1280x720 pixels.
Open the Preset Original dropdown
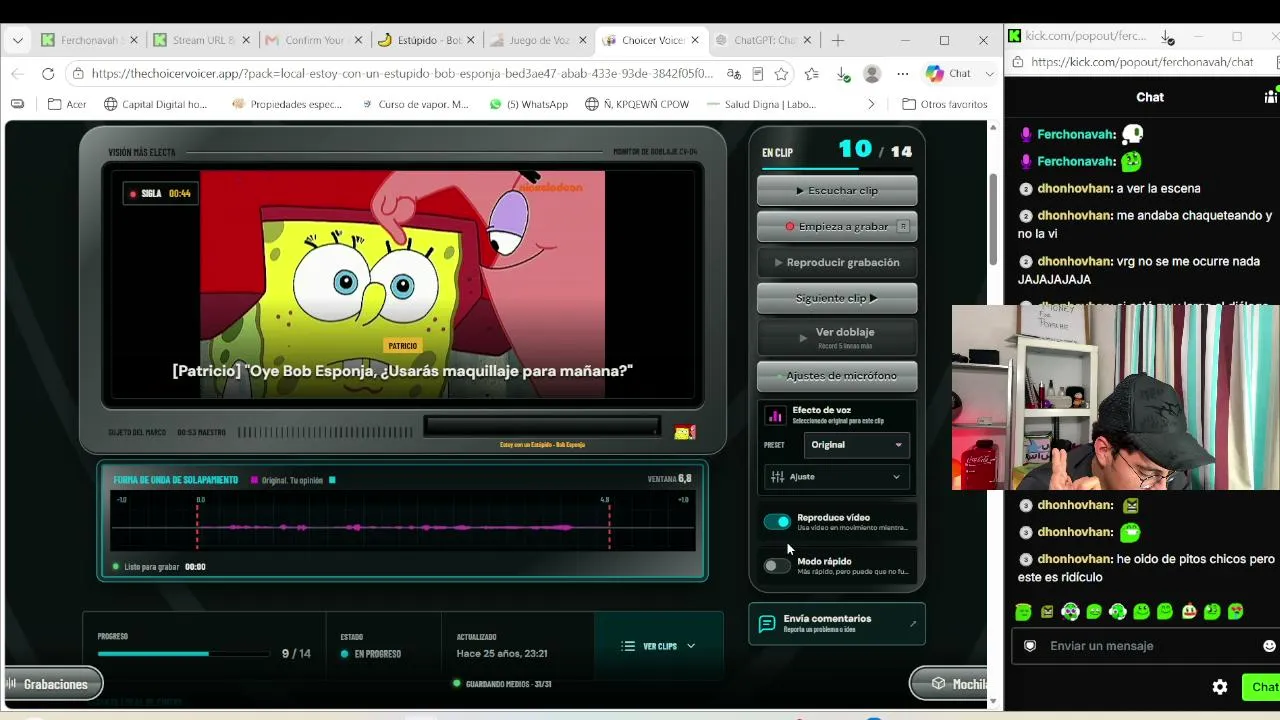(x=856, y=445)
